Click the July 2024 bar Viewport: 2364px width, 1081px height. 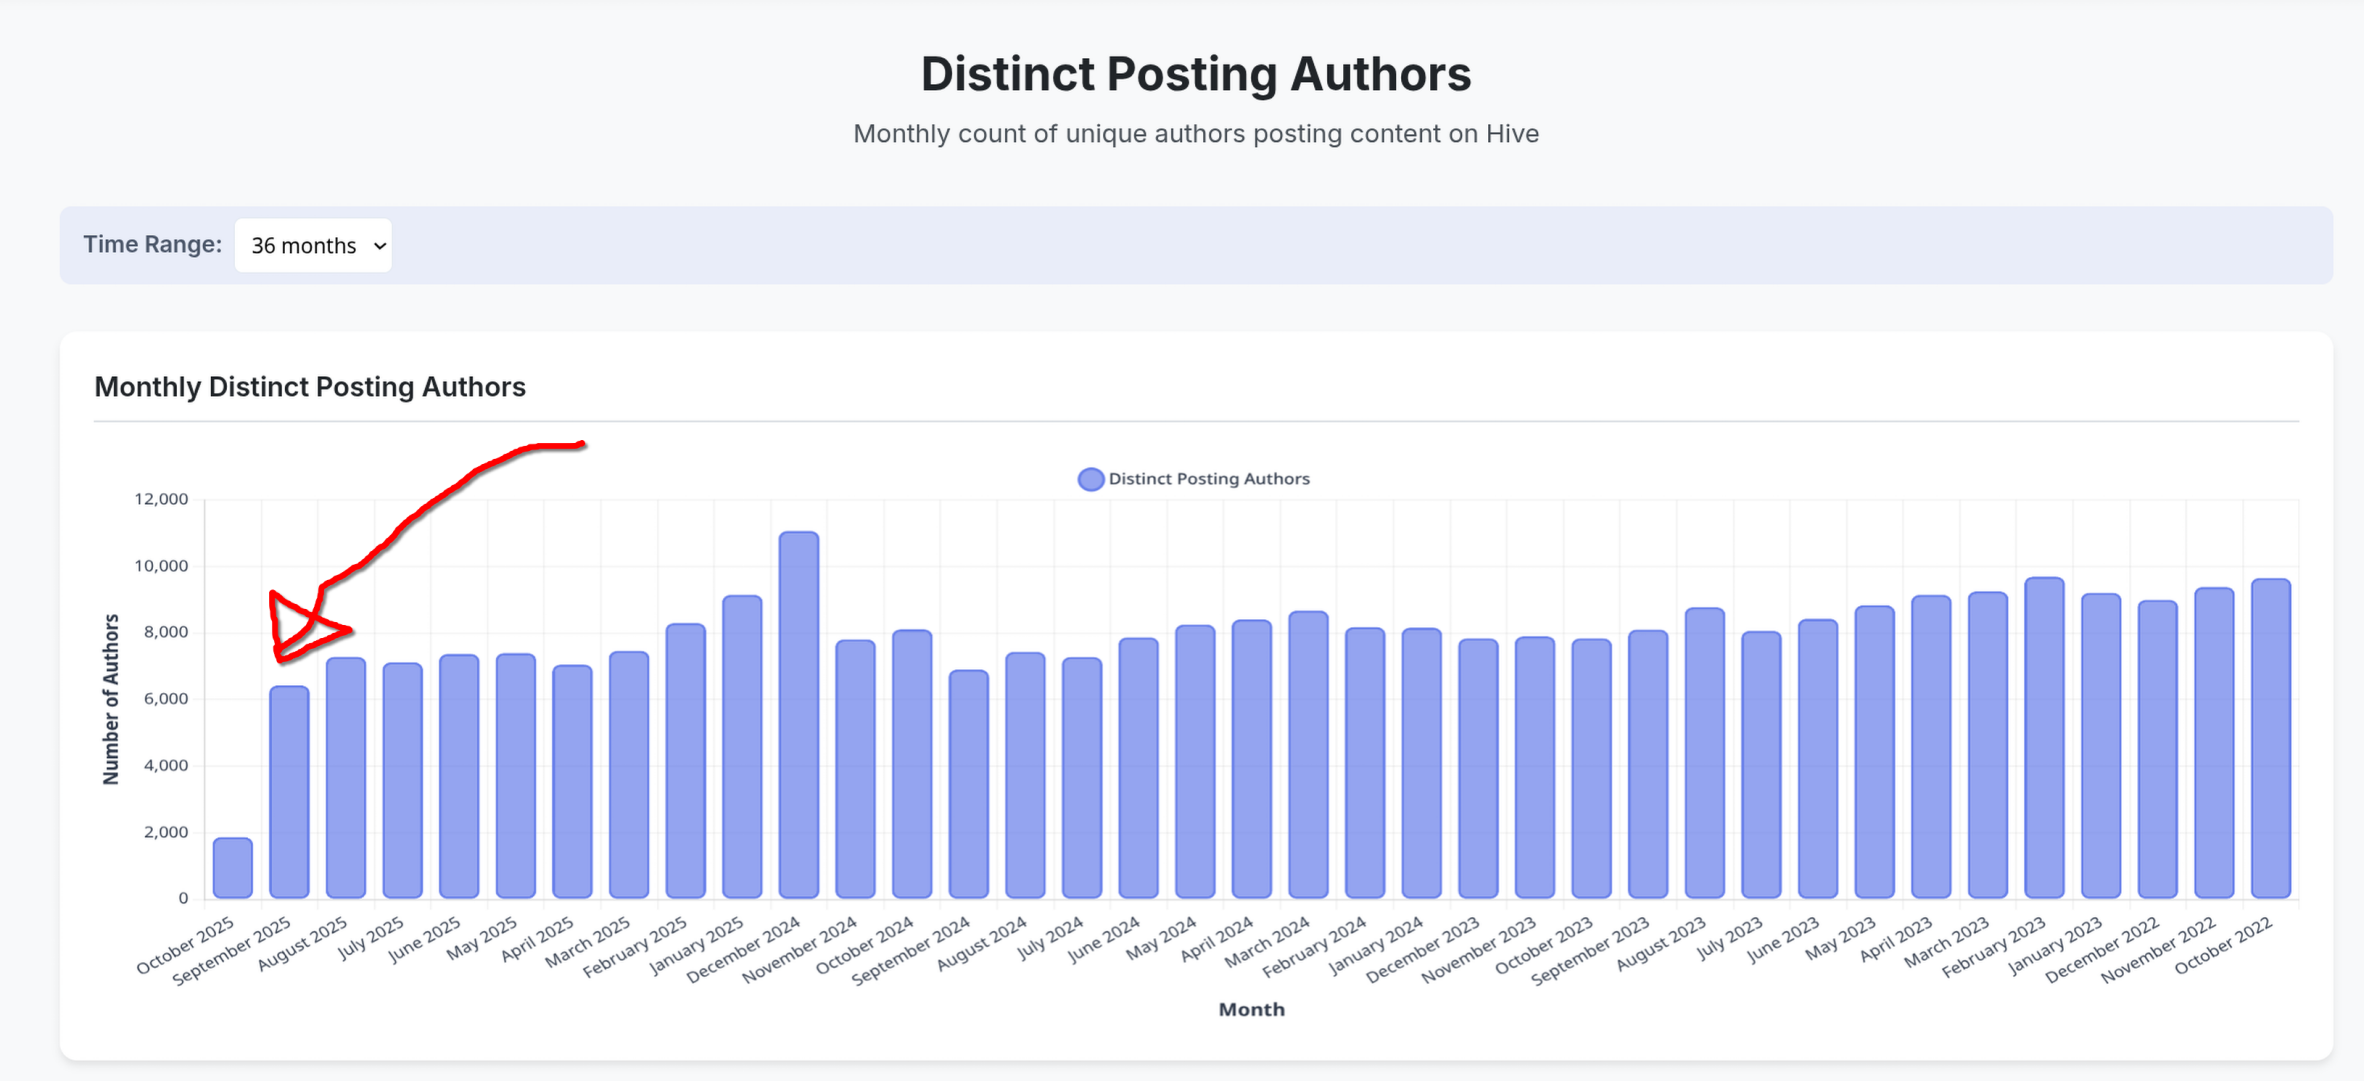click(x=1082, y=777)
